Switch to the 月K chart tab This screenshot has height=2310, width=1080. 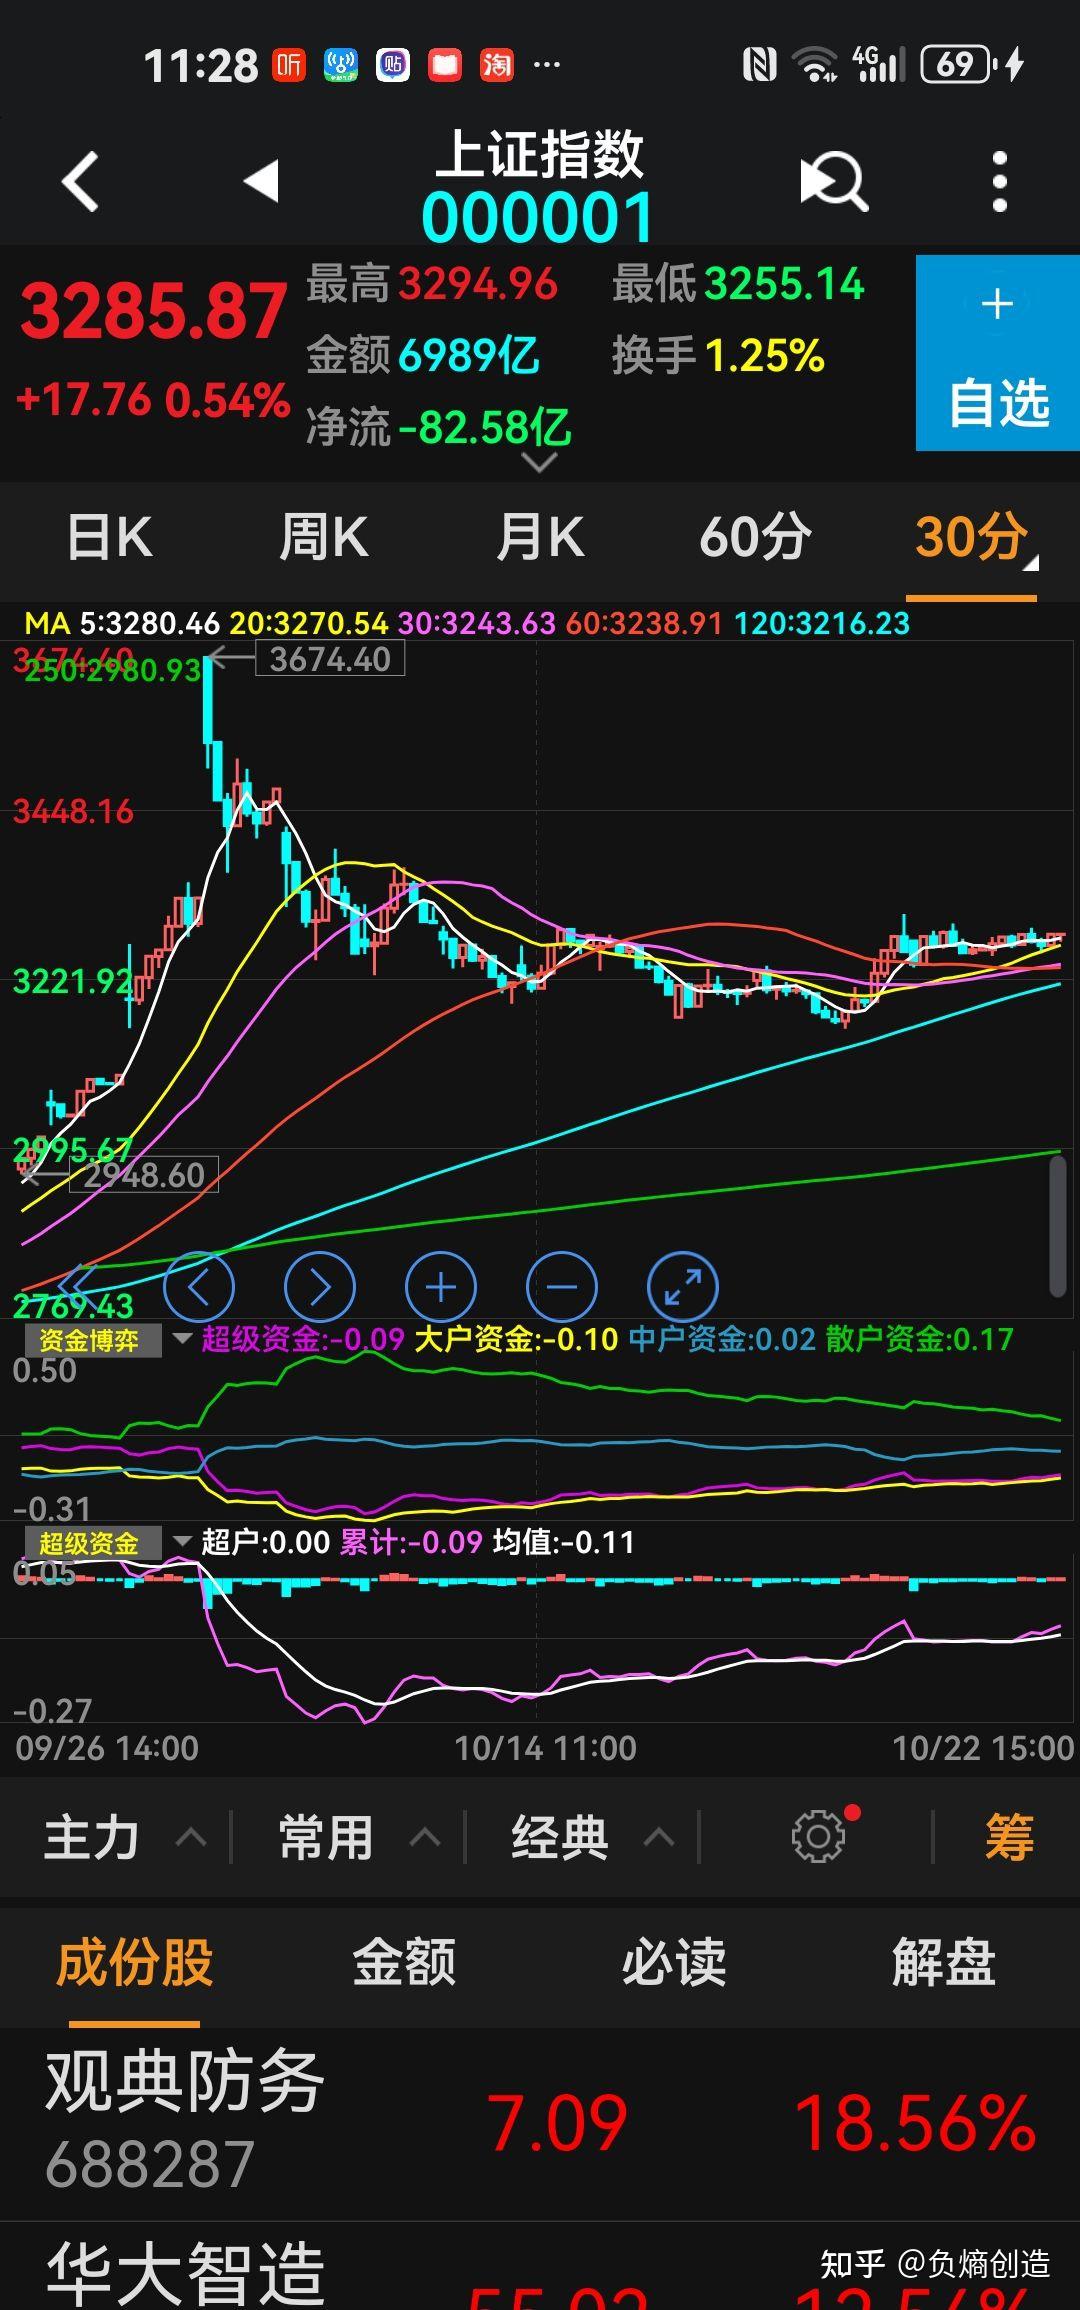(540, 537)
